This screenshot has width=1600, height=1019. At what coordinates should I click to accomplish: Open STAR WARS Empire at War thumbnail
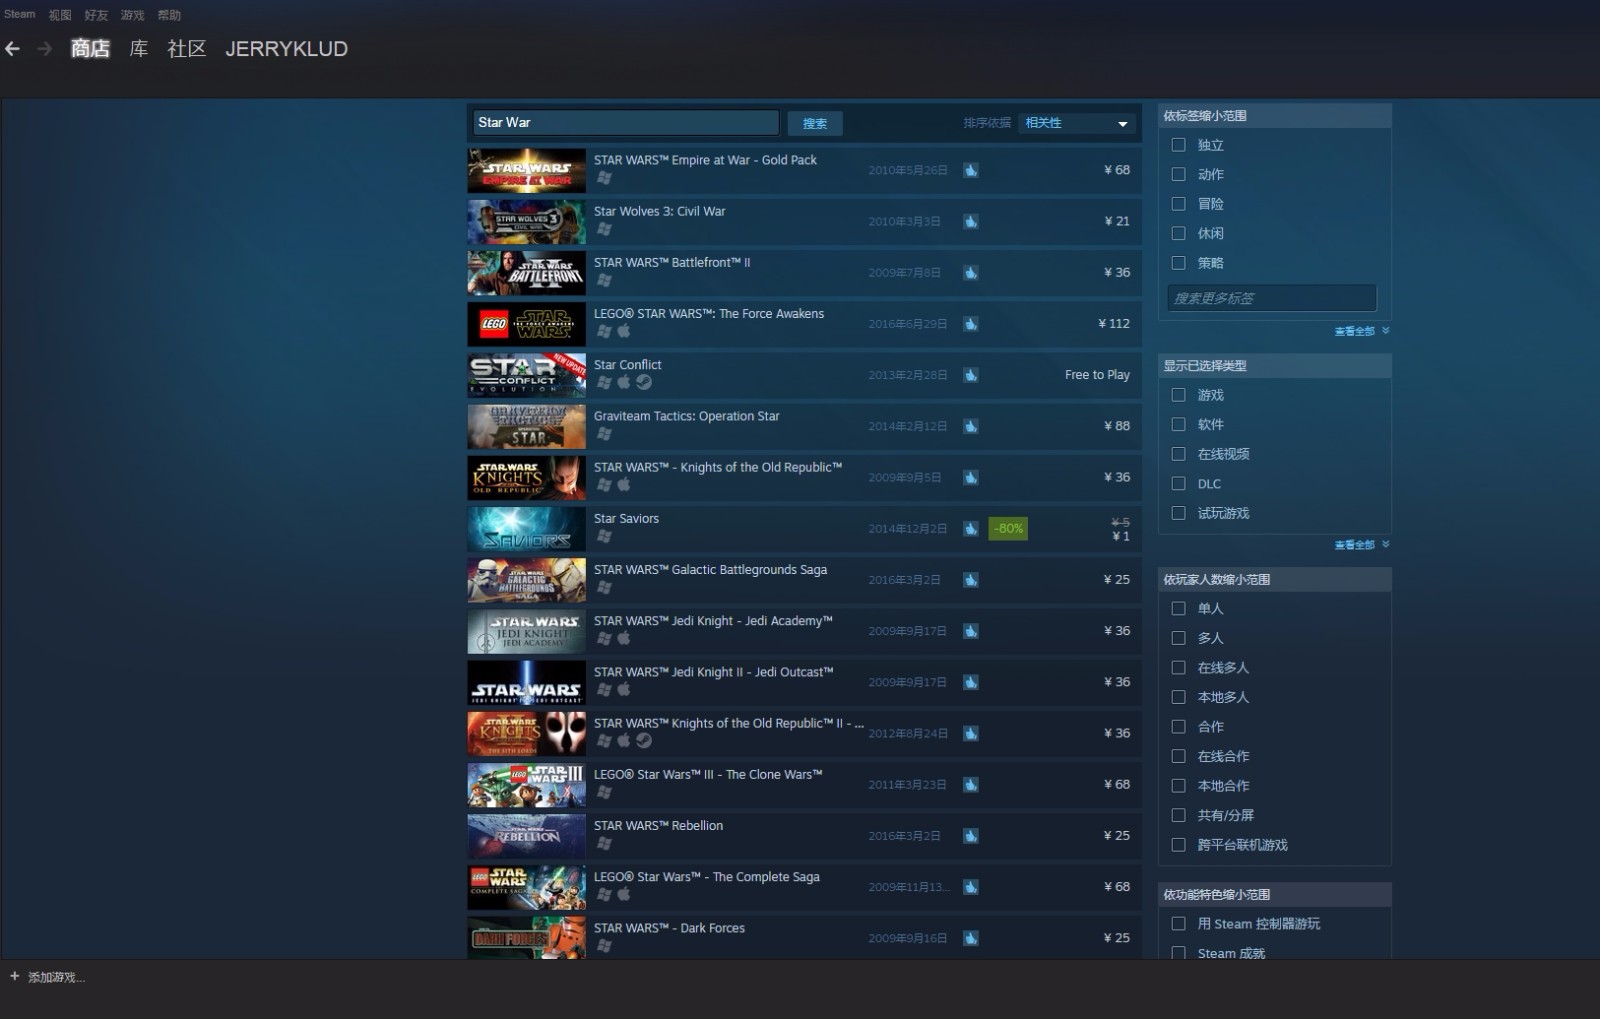coord(527,170)
